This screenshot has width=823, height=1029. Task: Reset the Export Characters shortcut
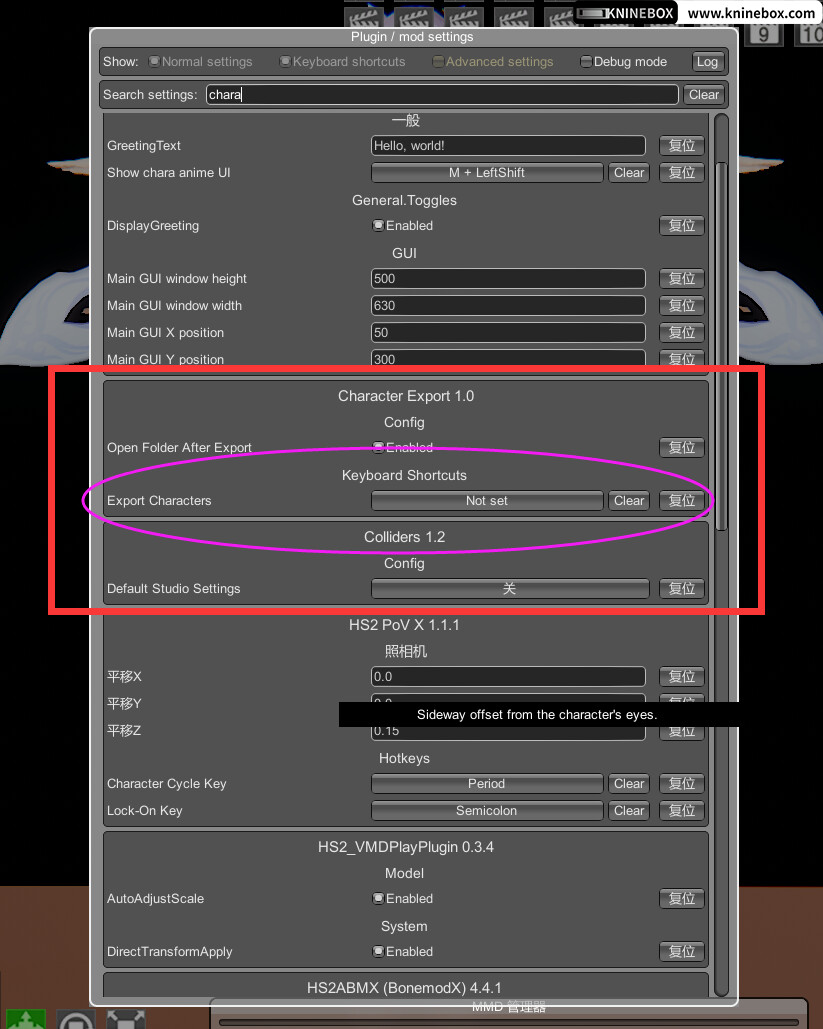click(x=682, y=501)
